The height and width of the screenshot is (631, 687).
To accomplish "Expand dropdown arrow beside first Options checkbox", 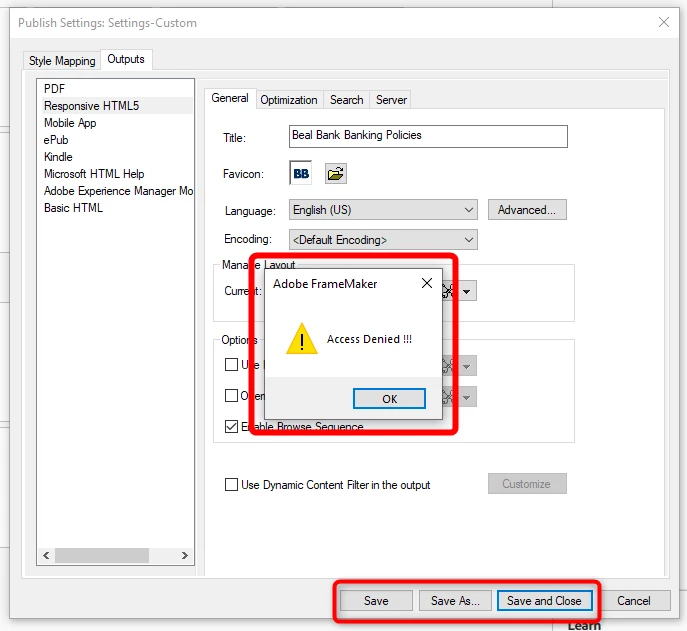I will 467,366.
